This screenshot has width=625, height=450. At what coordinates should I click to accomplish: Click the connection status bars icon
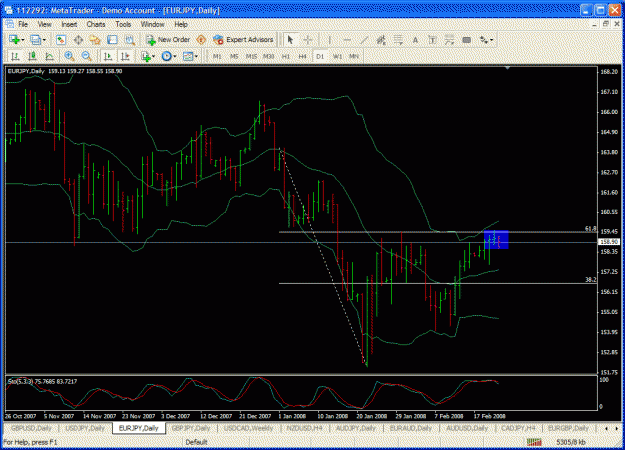[534, 442]
